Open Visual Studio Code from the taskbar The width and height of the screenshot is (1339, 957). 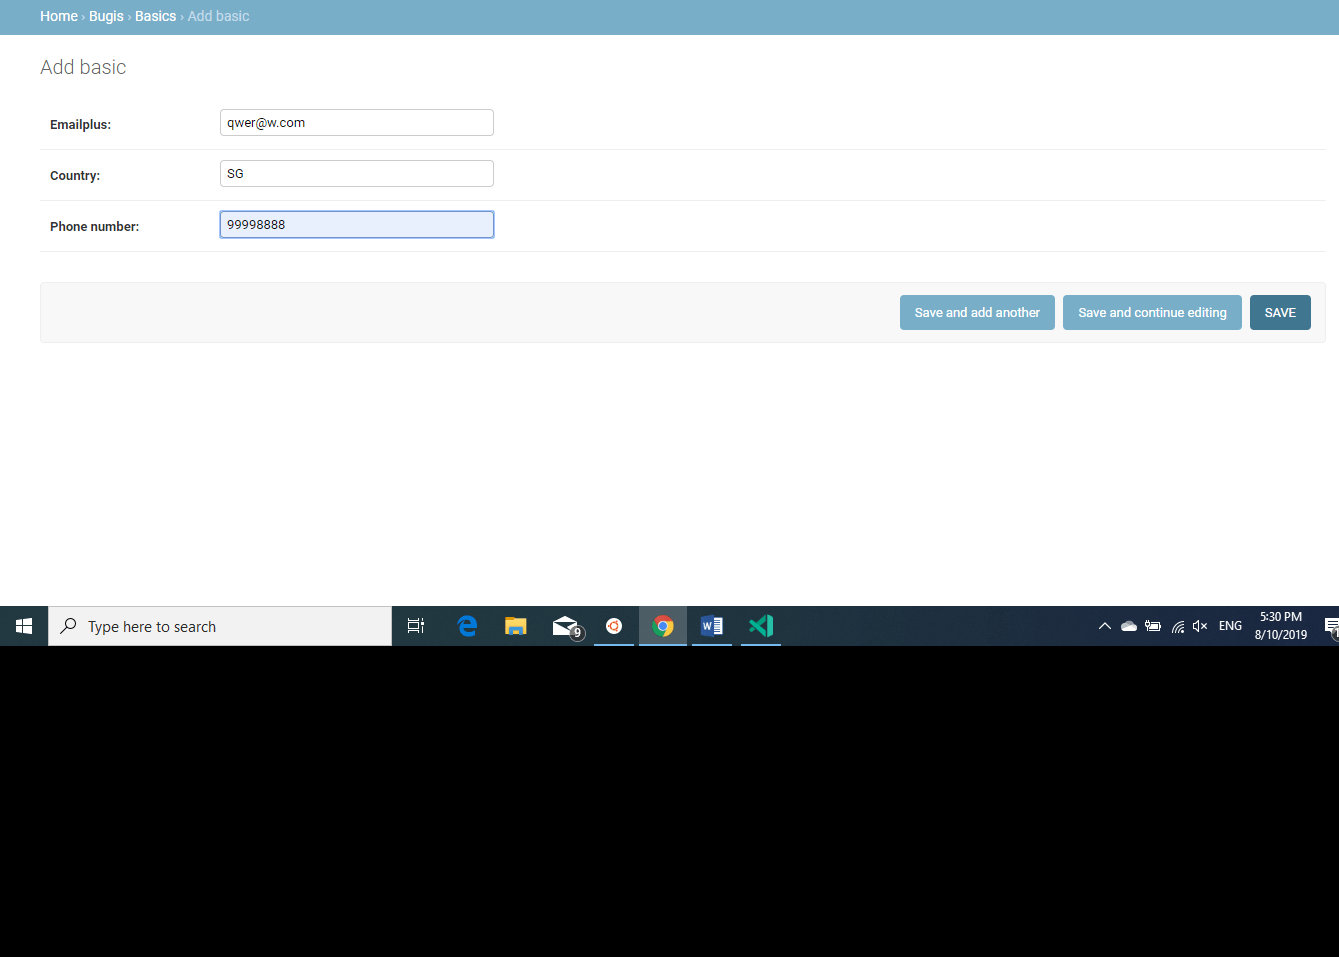tap(760, 626)
